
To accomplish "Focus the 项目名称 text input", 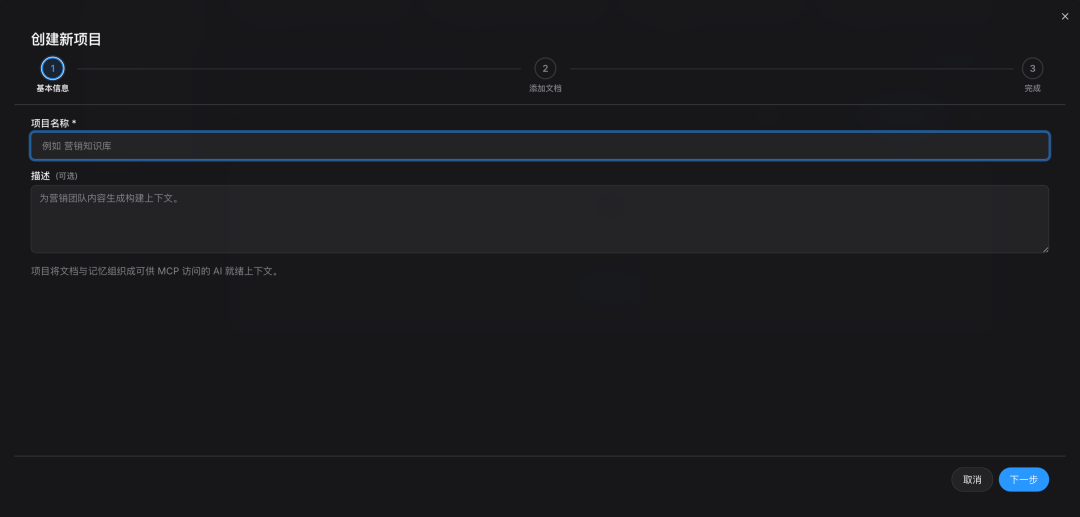I will [540, 146].
